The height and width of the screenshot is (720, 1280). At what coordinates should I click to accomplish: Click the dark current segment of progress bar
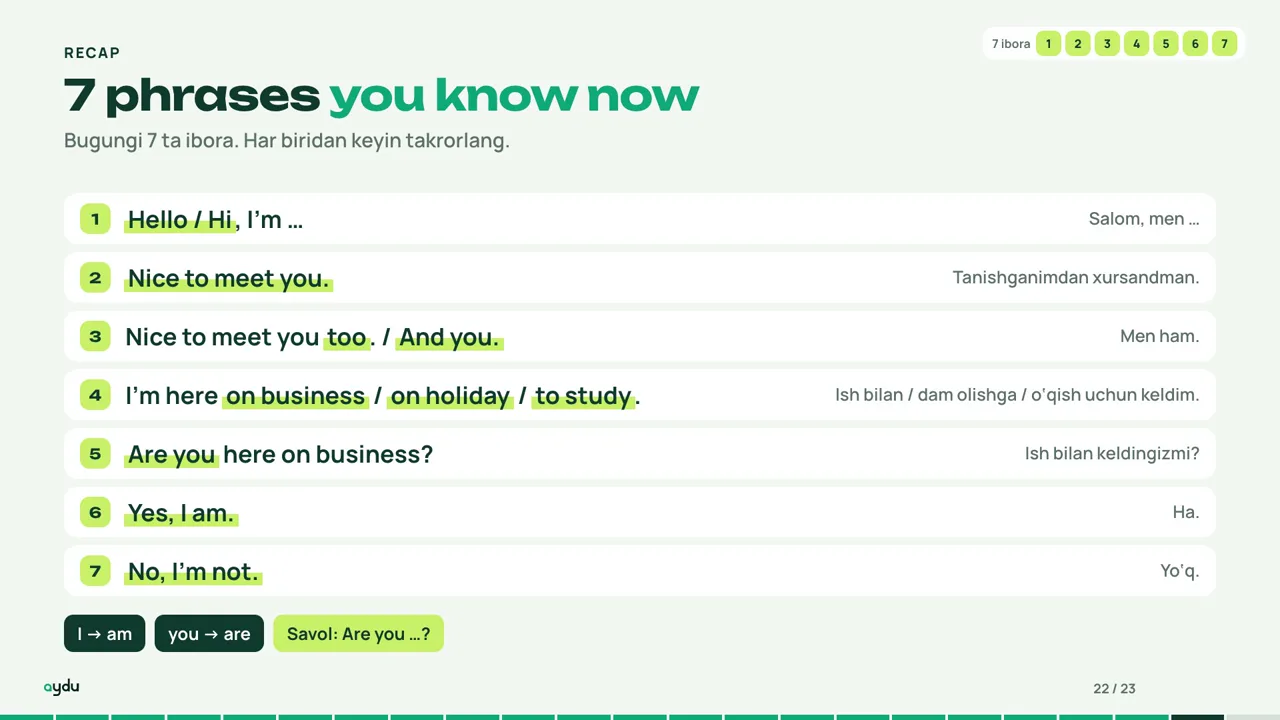[x=1197, y=717]
